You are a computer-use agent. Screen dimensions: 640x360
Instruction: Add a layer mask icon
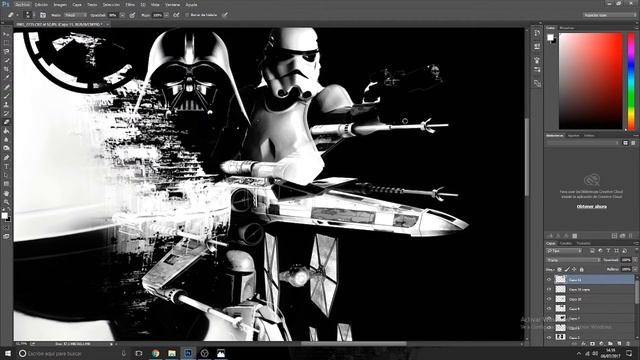point(593,344)
